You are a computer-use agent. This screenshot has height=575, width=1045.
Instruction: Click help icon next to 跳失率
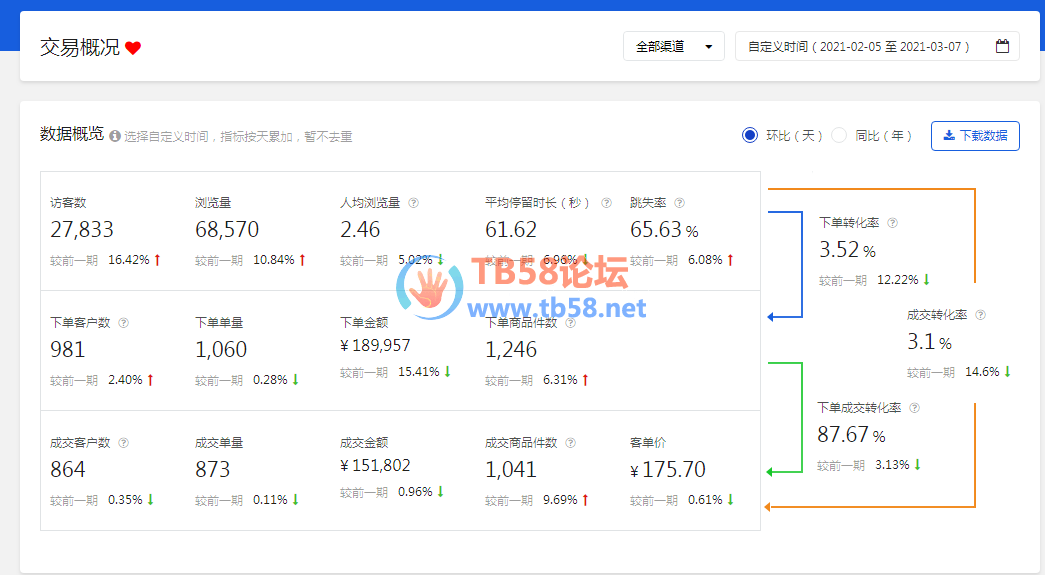pyautogui.click(x=679, y=203)
